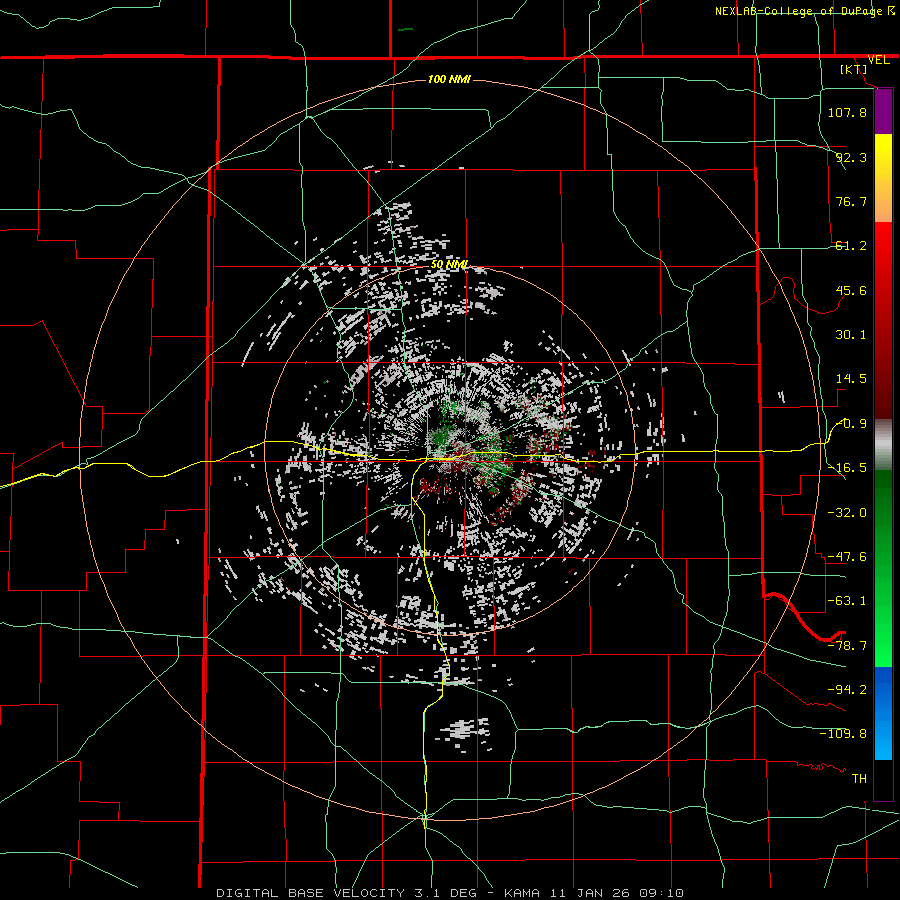This screenshot has width=900, height=900.
Task: Select the VEL legend title
Action: coord(878,60)
